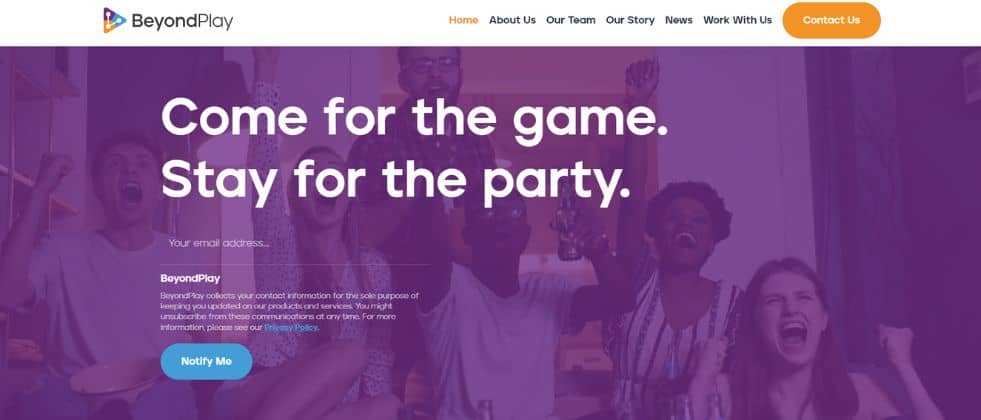The width and height of the screenshot is (981, 420).
Task: Open the Privacy Policy link
Action: 291,327
